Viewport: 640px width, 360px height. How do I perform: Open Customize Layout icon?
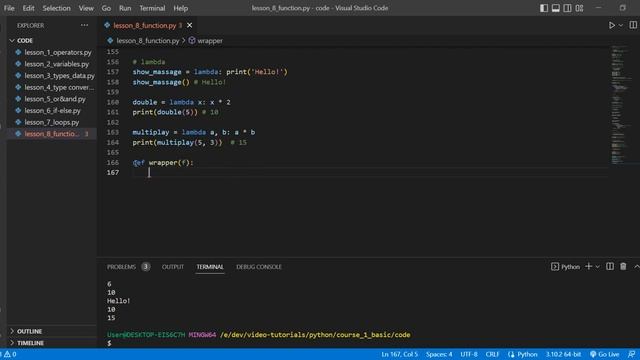[x=579, y=8]
